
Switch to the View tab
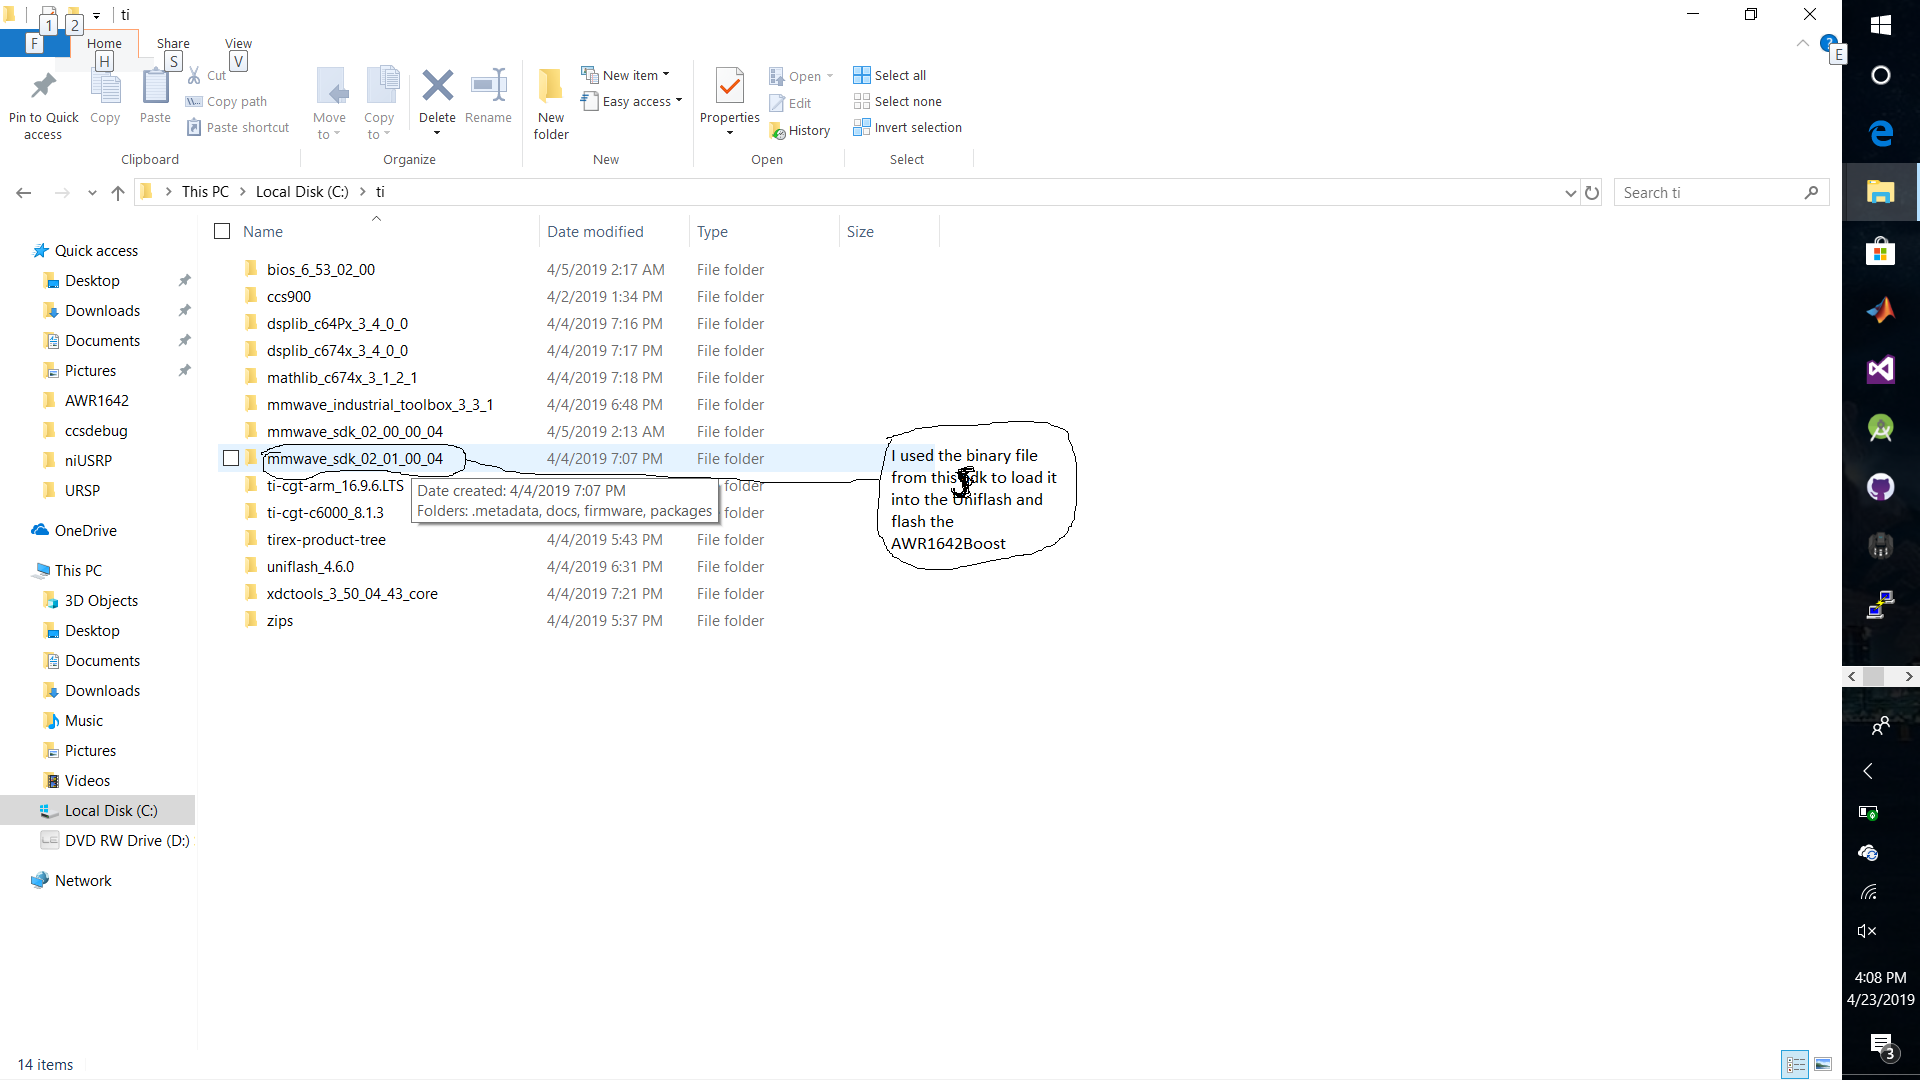(238, 43)
